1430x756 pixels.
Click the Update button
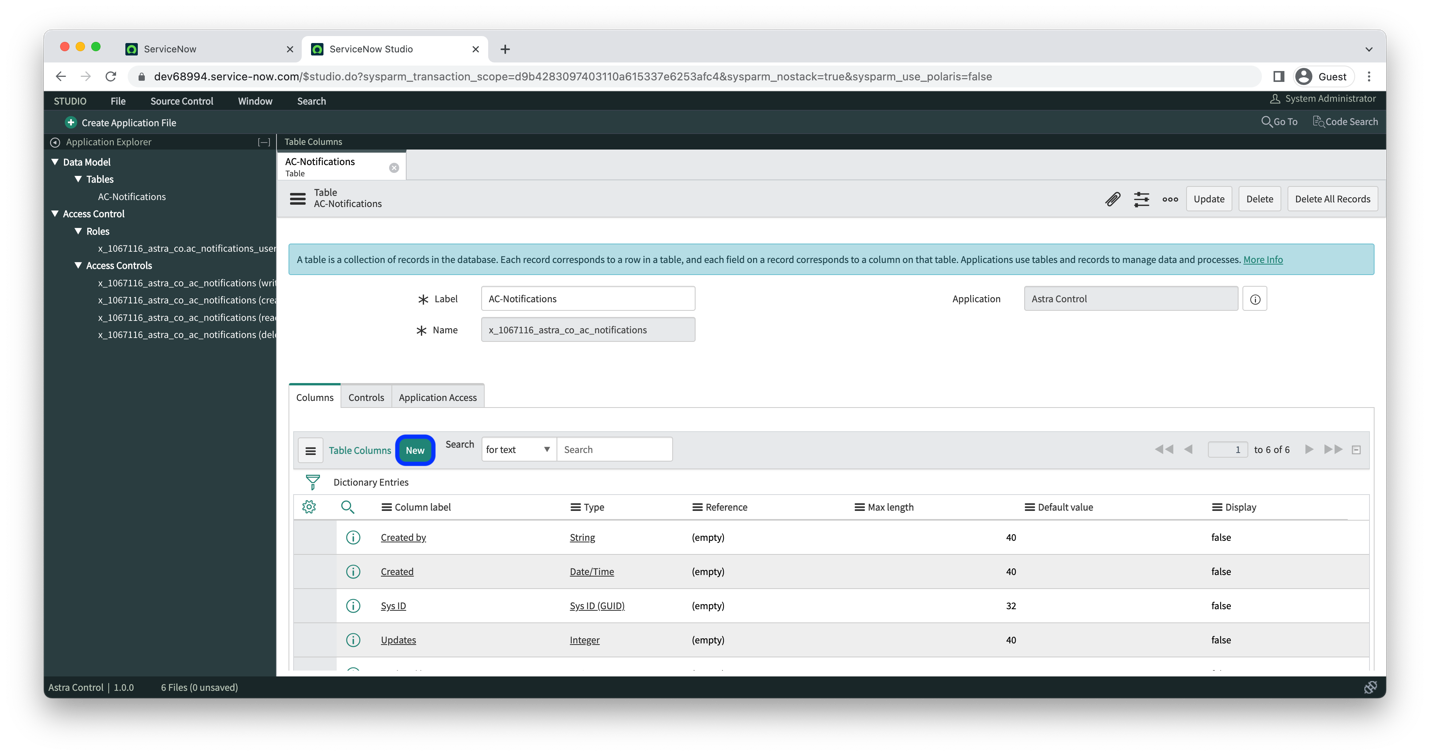[x=1208, y=199]
